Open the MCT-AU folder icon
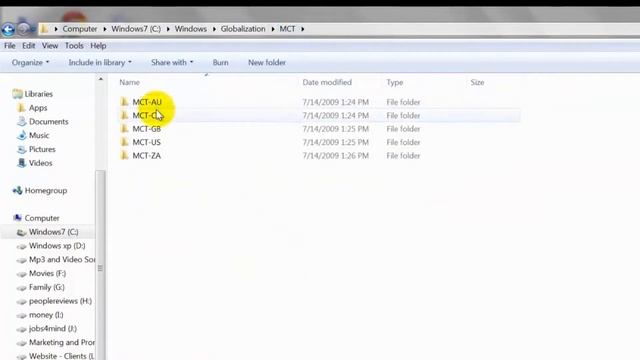This screenshot has width=640, height=360. 124,102
